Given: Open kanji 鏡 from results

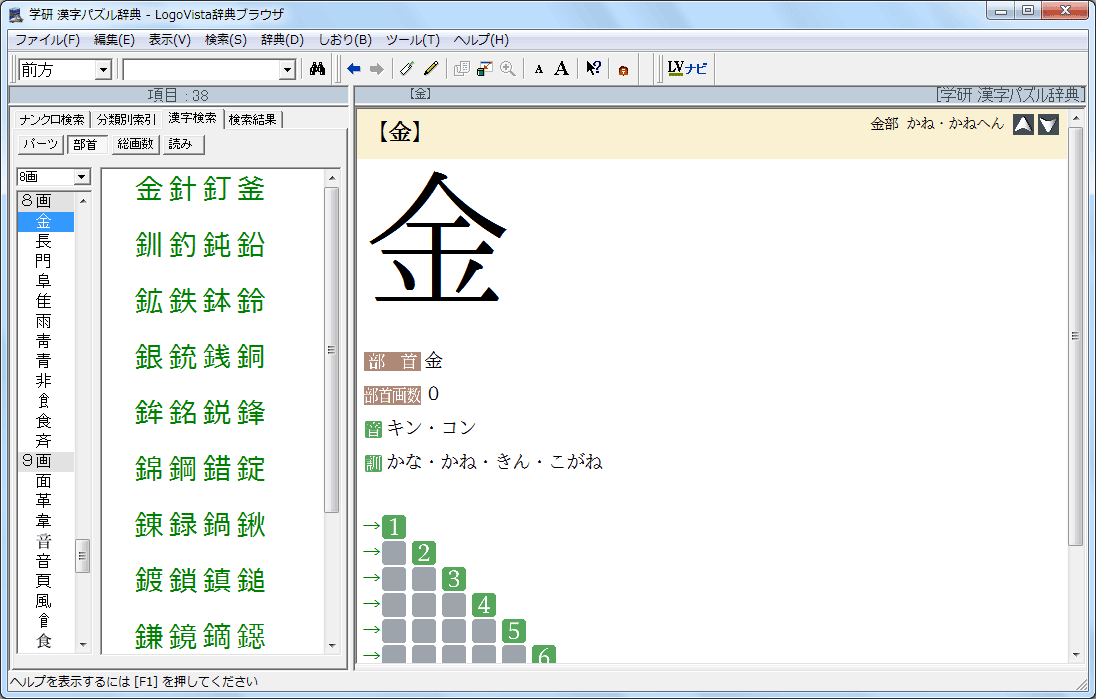Looking at the screenshot, I should 183,636.
